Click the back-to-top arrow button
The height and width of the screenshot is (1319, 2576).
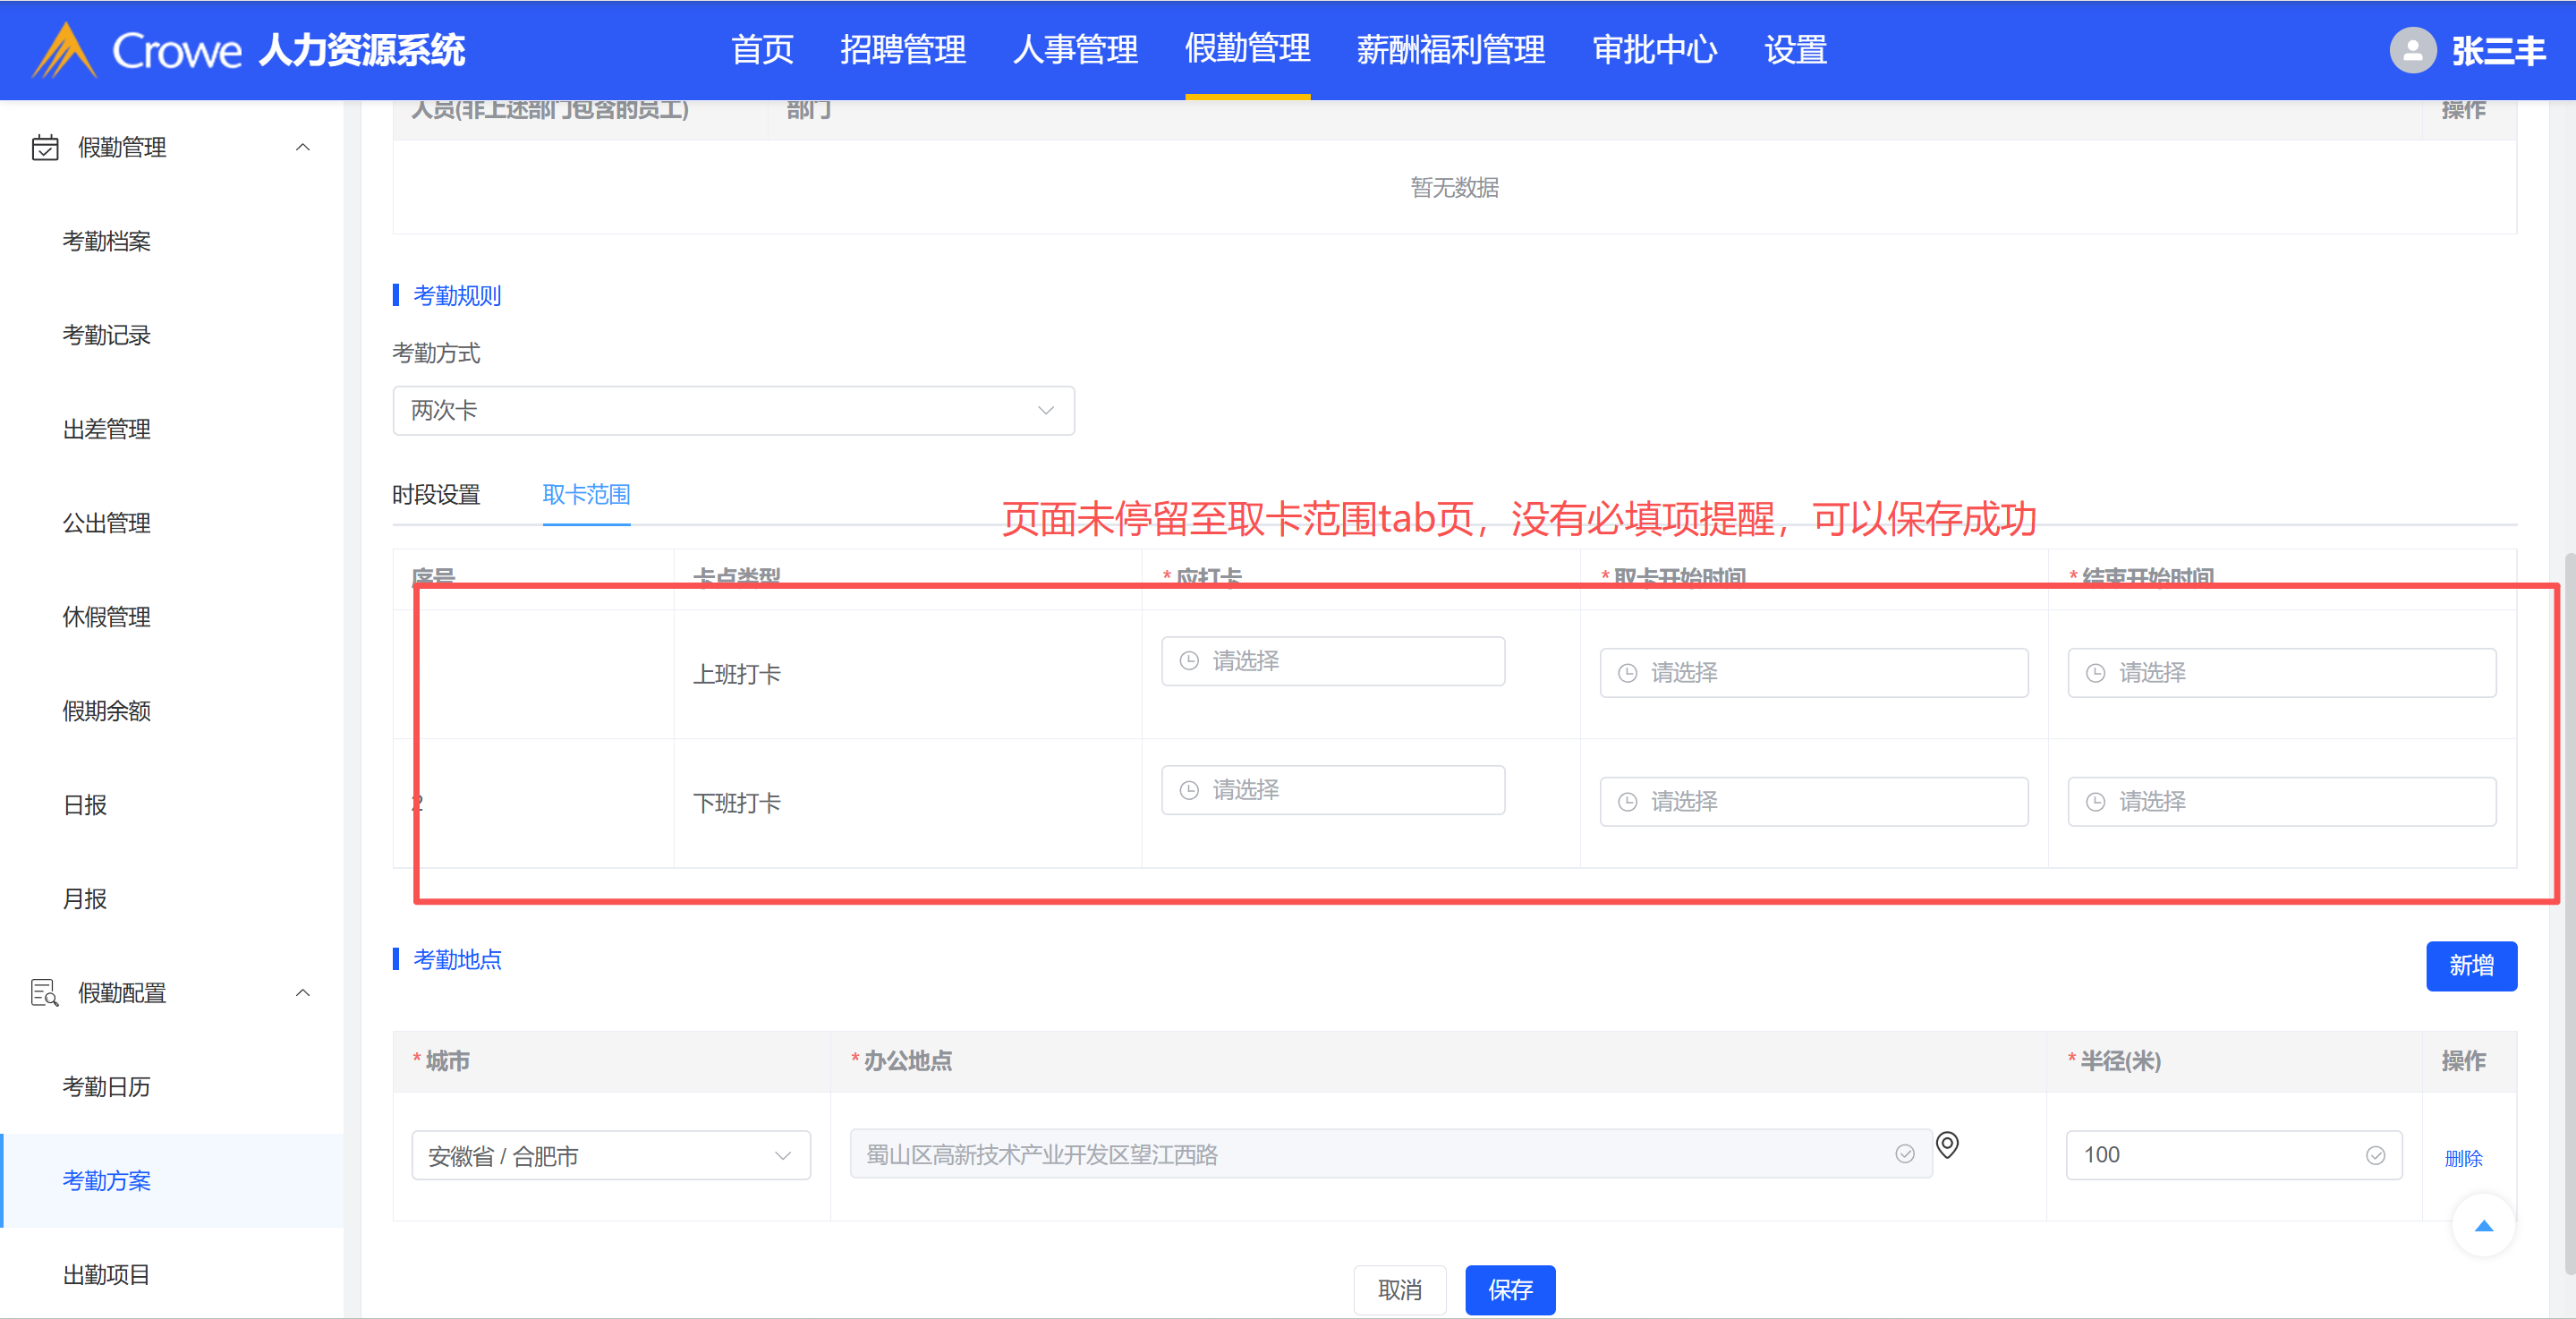2483,1226
